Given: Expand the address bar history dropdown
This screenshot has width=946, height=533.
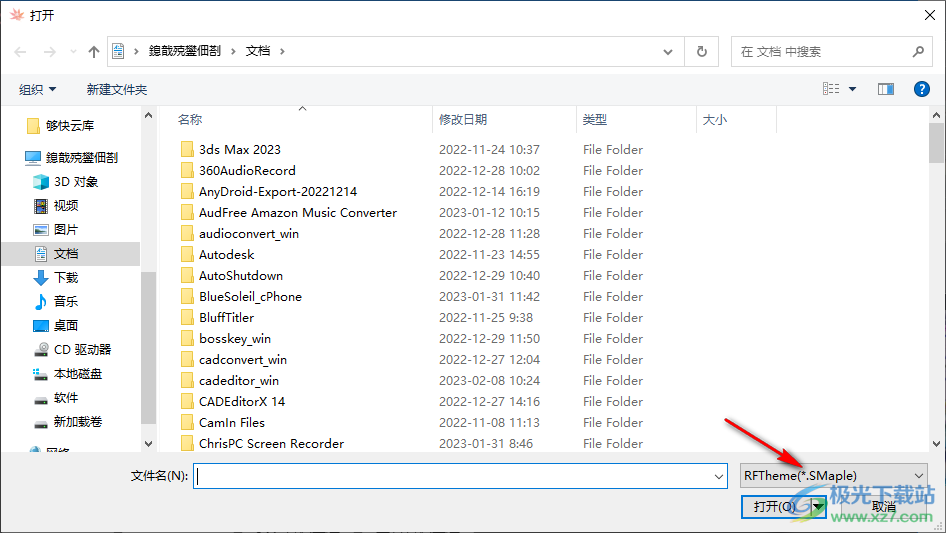Looking at the screenshot, I should [668, 52].
